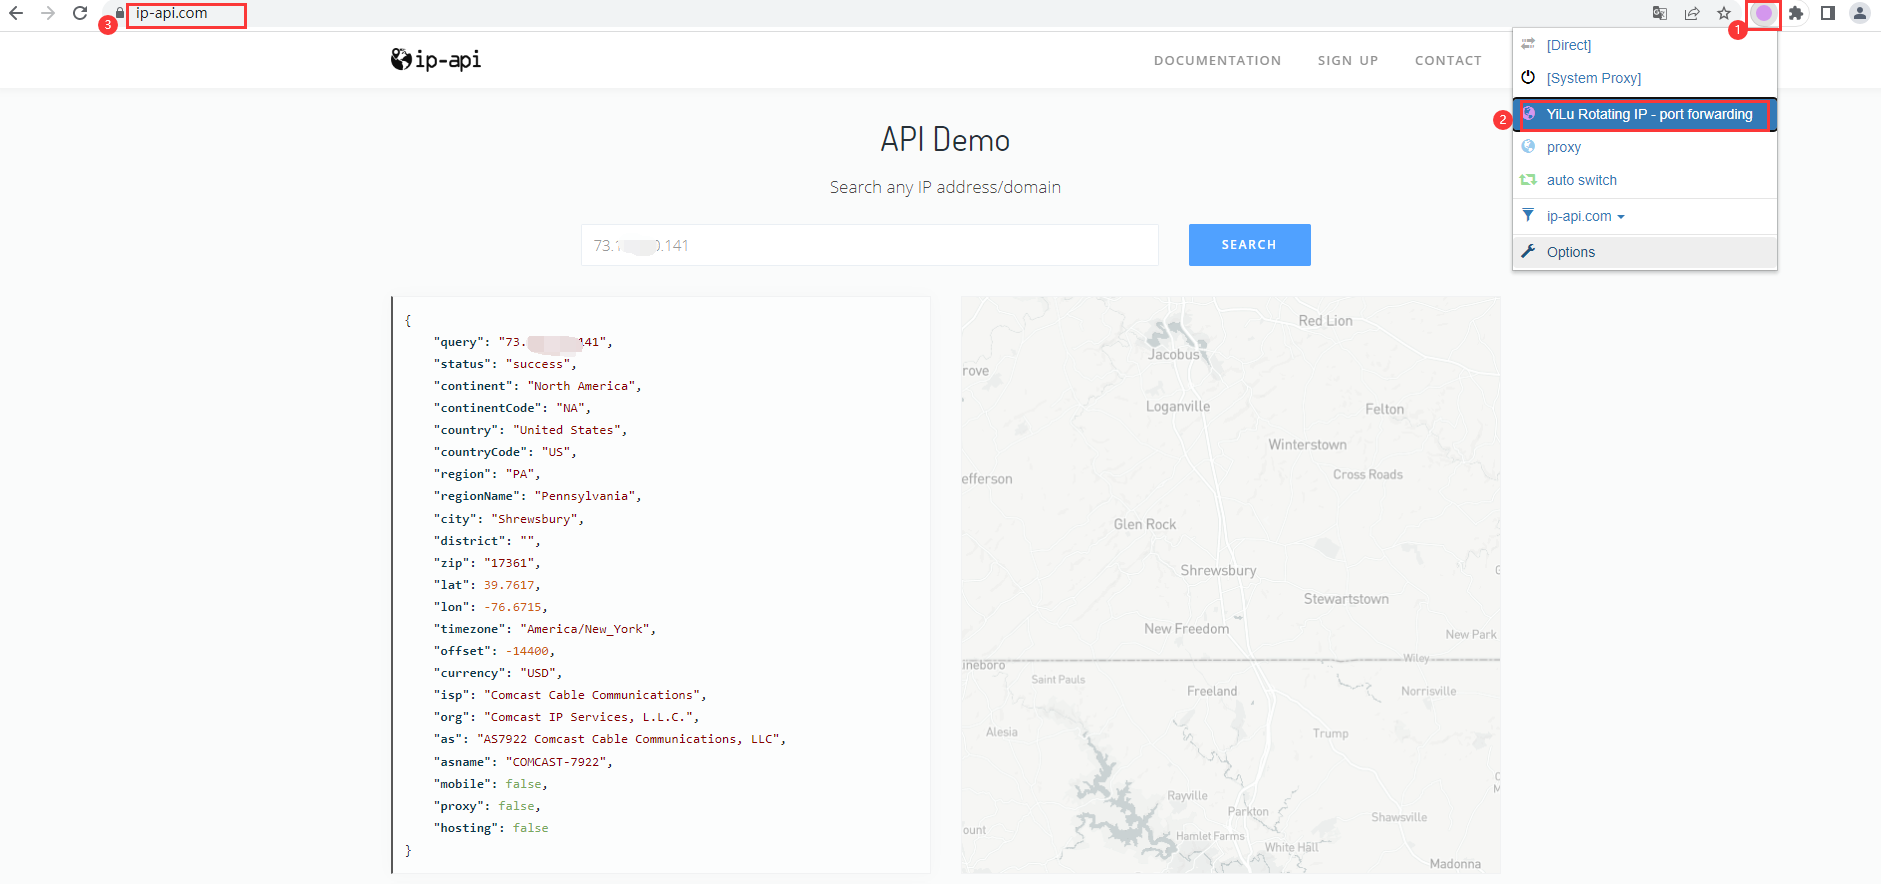Share this page using the share icon
This screenshot has height=884, width=1881.
1692,13
